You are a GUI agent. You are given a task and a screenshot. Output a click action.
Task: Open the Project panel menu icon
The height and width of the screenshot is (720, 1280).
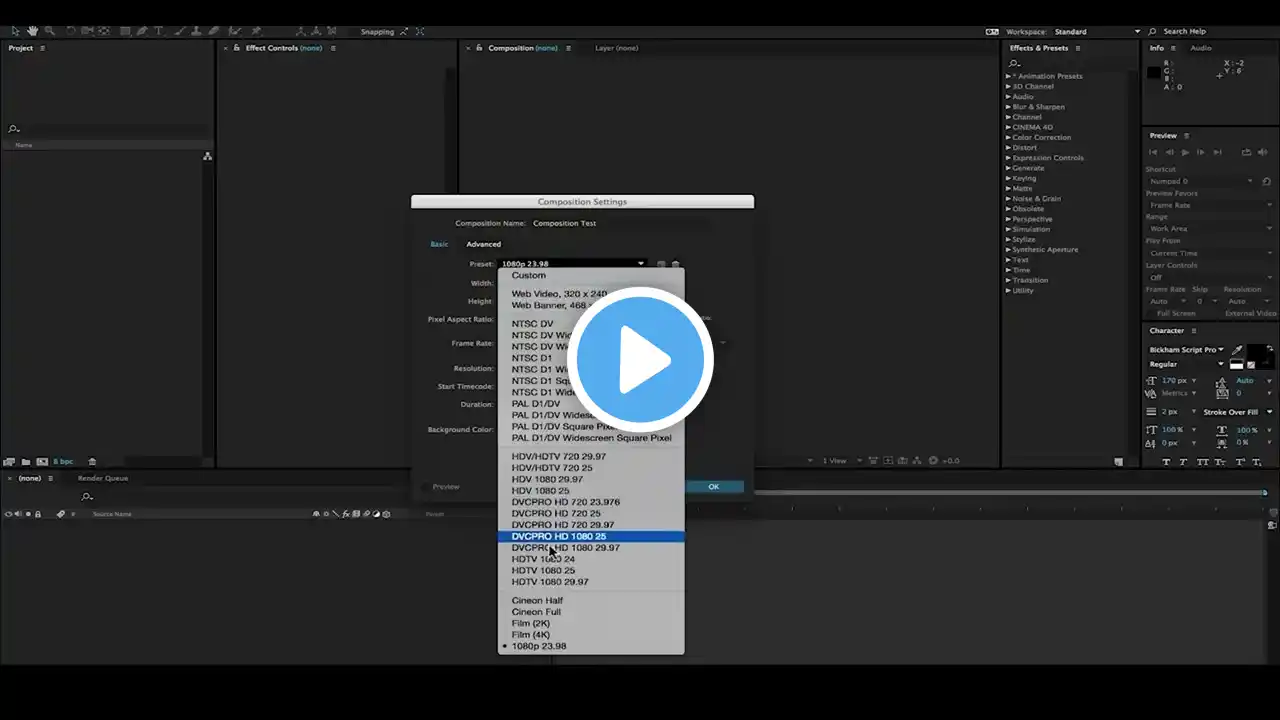pyautogui.click(x=42, y=48)
